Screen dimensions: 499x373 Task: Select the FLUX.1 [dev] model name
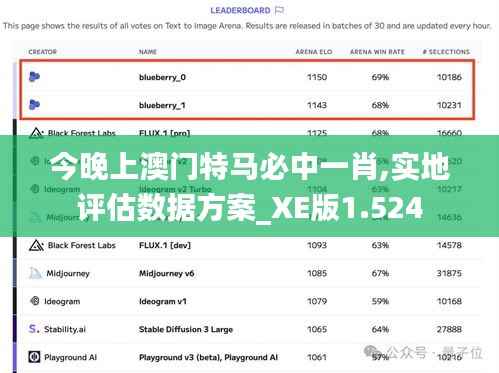pos(165,245)
